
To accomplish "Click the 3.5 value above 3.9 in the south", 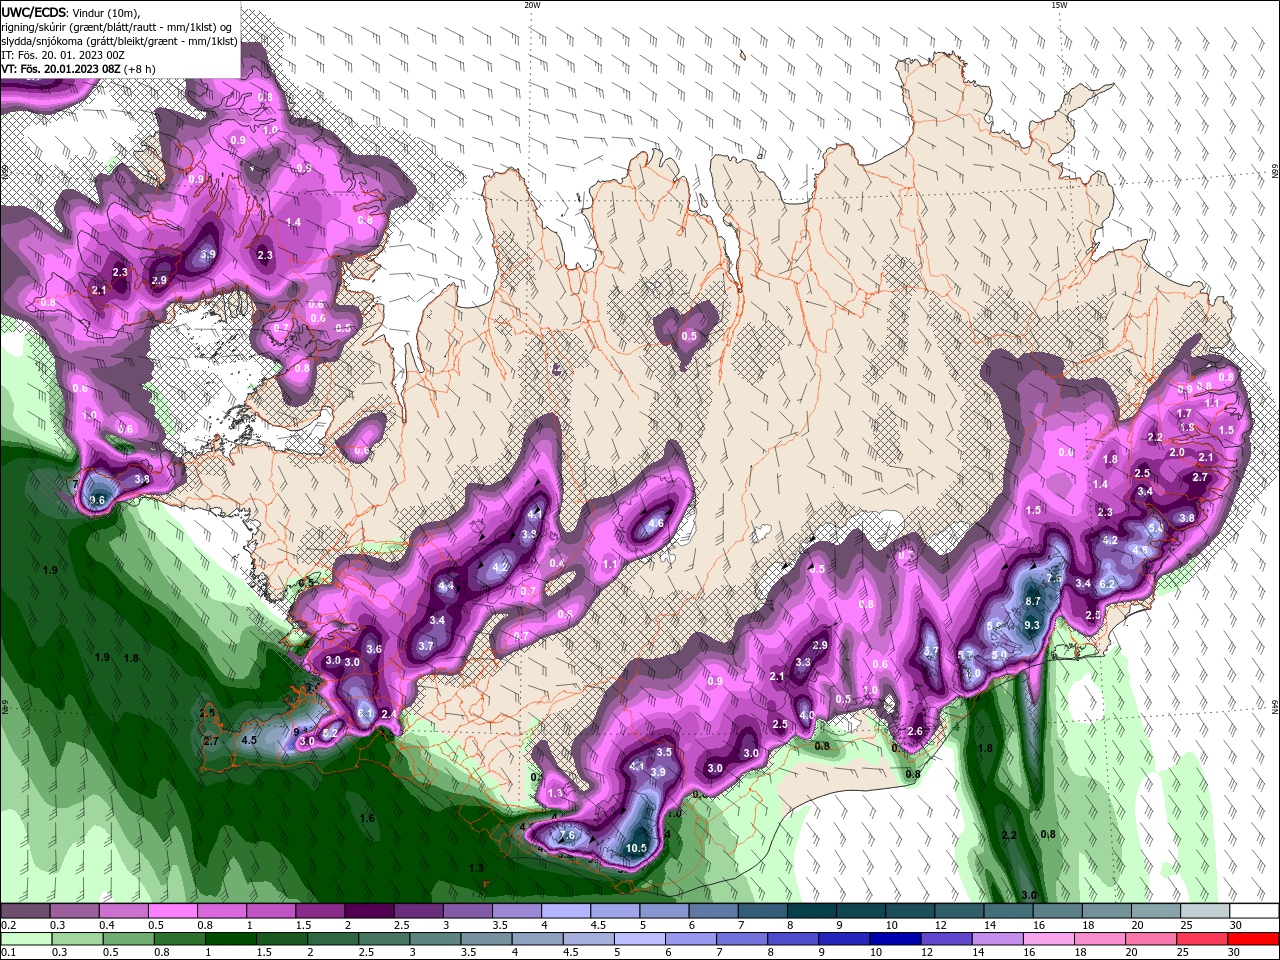I will 663,752.
